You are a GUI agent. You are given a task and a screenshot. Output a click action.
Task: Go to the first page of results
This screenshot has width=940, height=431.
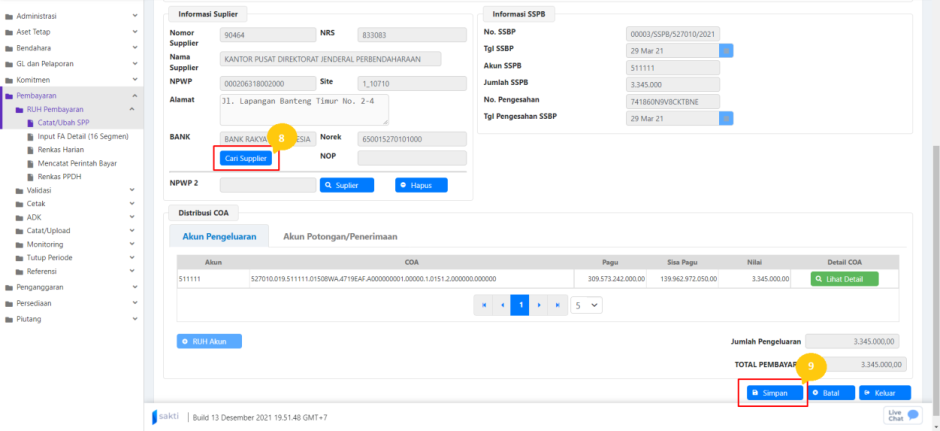click(x=484, y=305)
